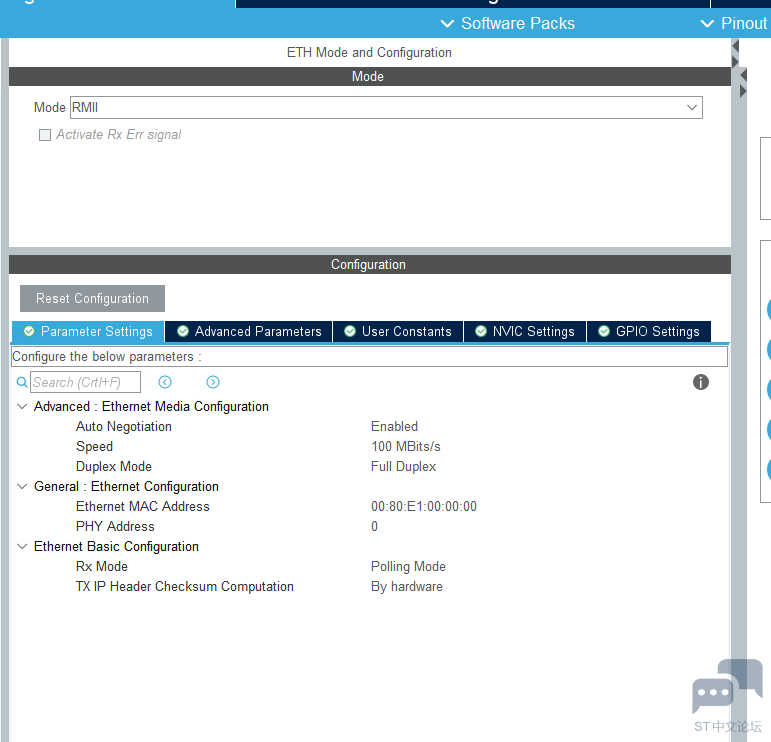Screen dimensions: 771x742
Task: Open the Pinout menu
Action: pyautogui.click(x=734, y=23)
